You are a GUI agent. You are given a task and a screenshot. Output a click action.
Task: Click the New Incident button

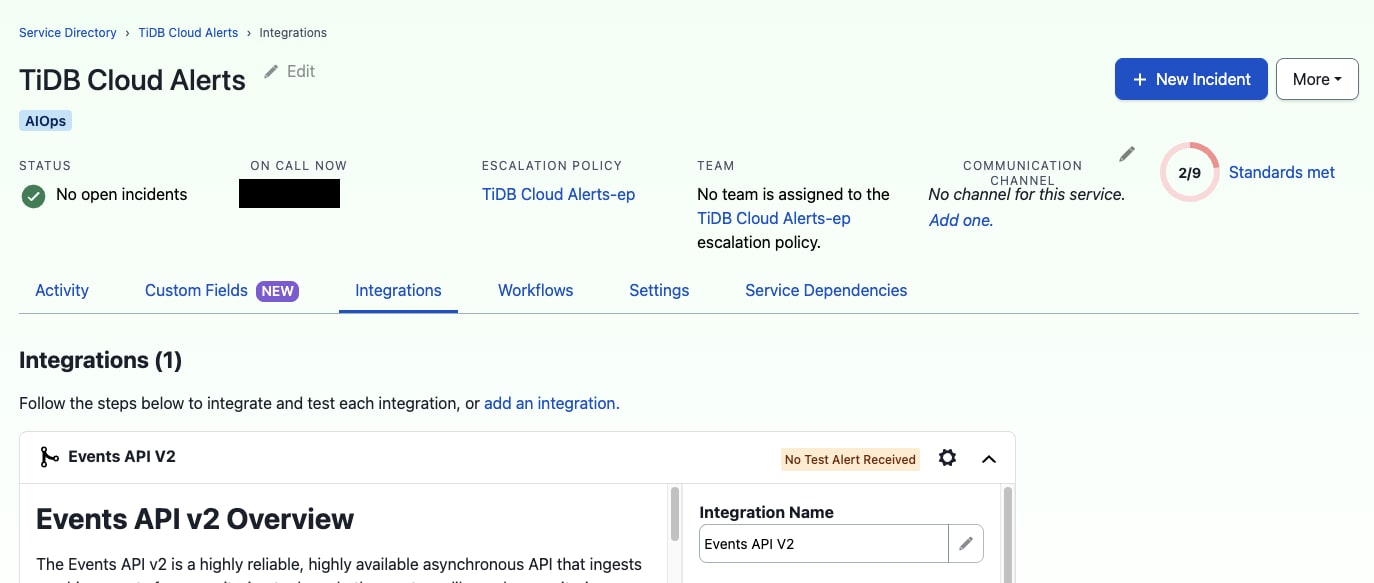(x=1191, y=80)
